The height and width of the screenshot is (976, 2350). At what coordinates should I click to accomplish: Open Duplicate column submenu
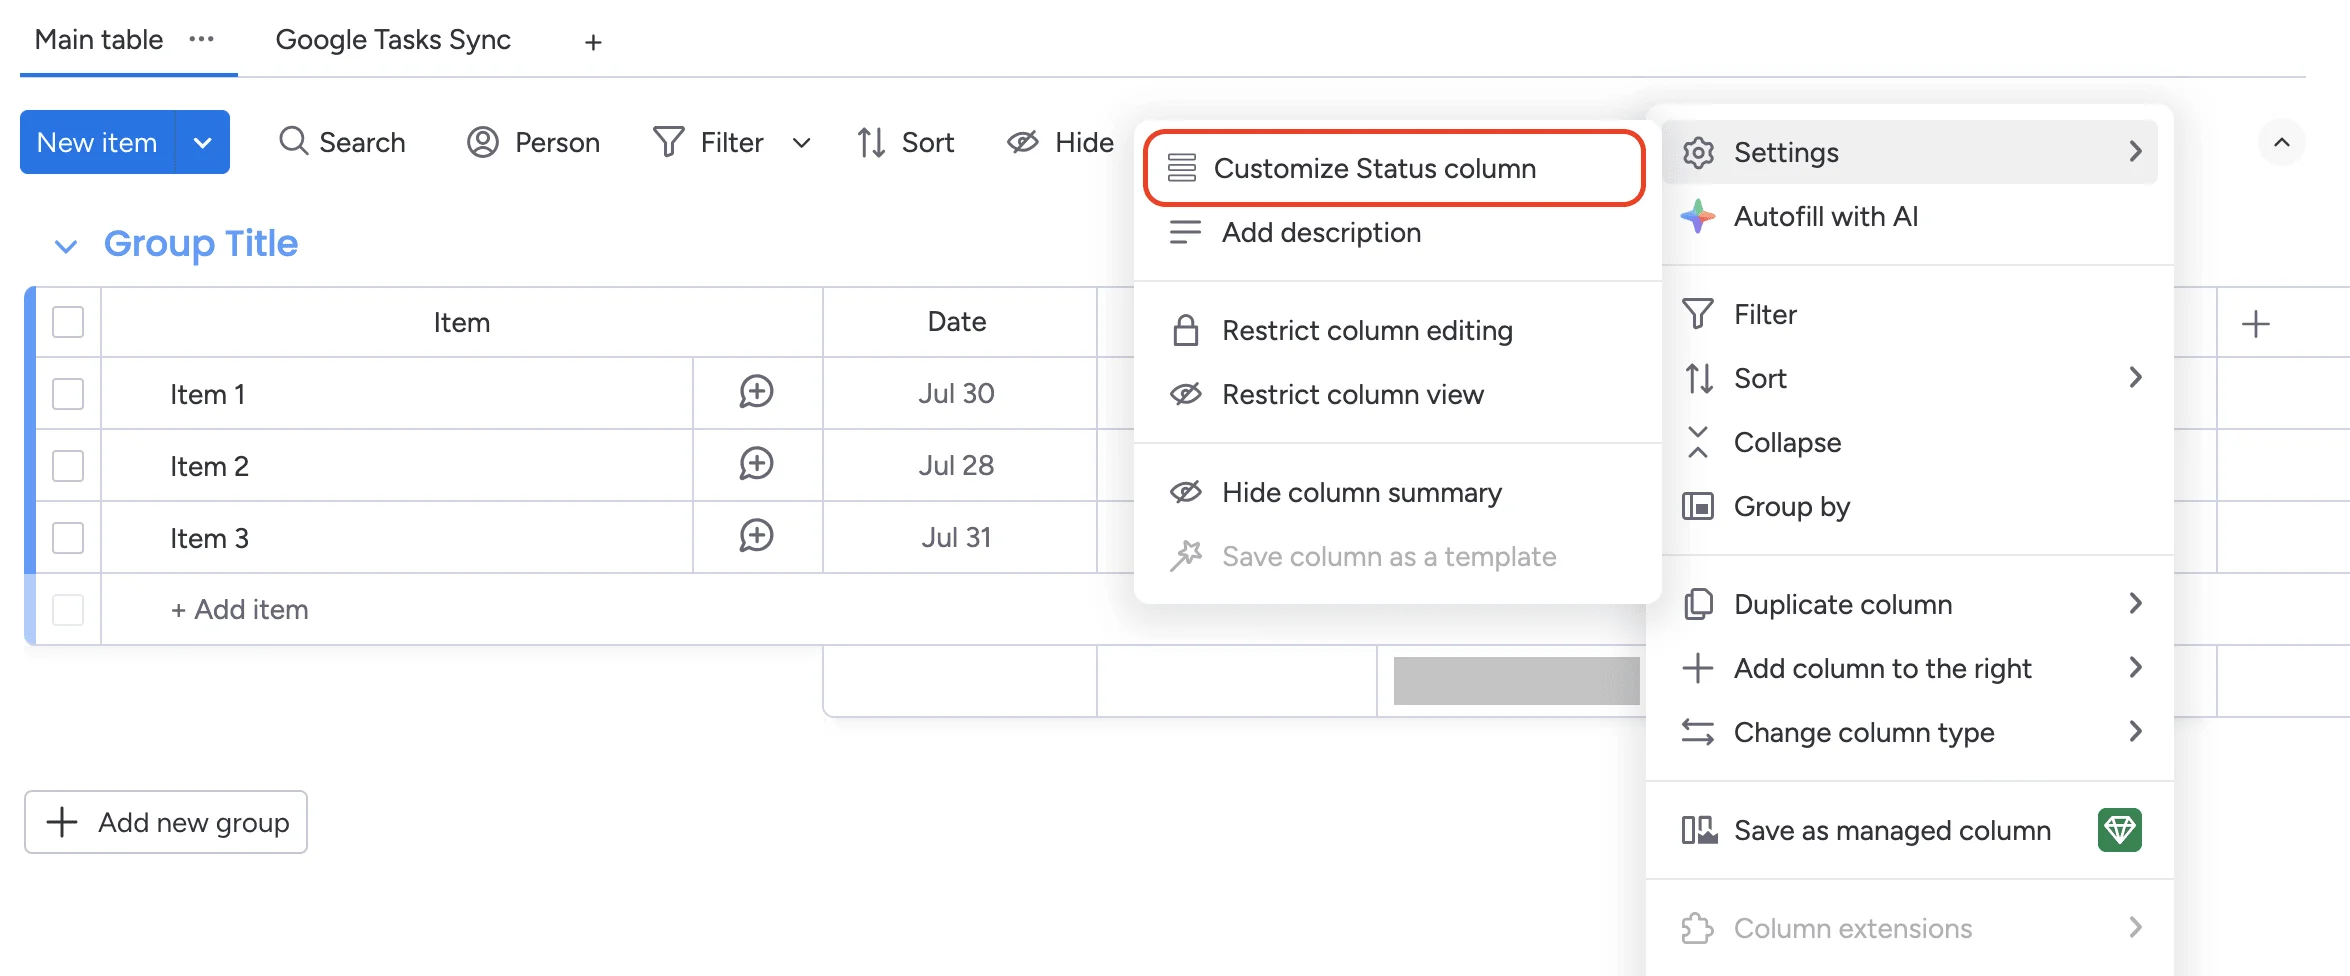[x=1910, y=604]
